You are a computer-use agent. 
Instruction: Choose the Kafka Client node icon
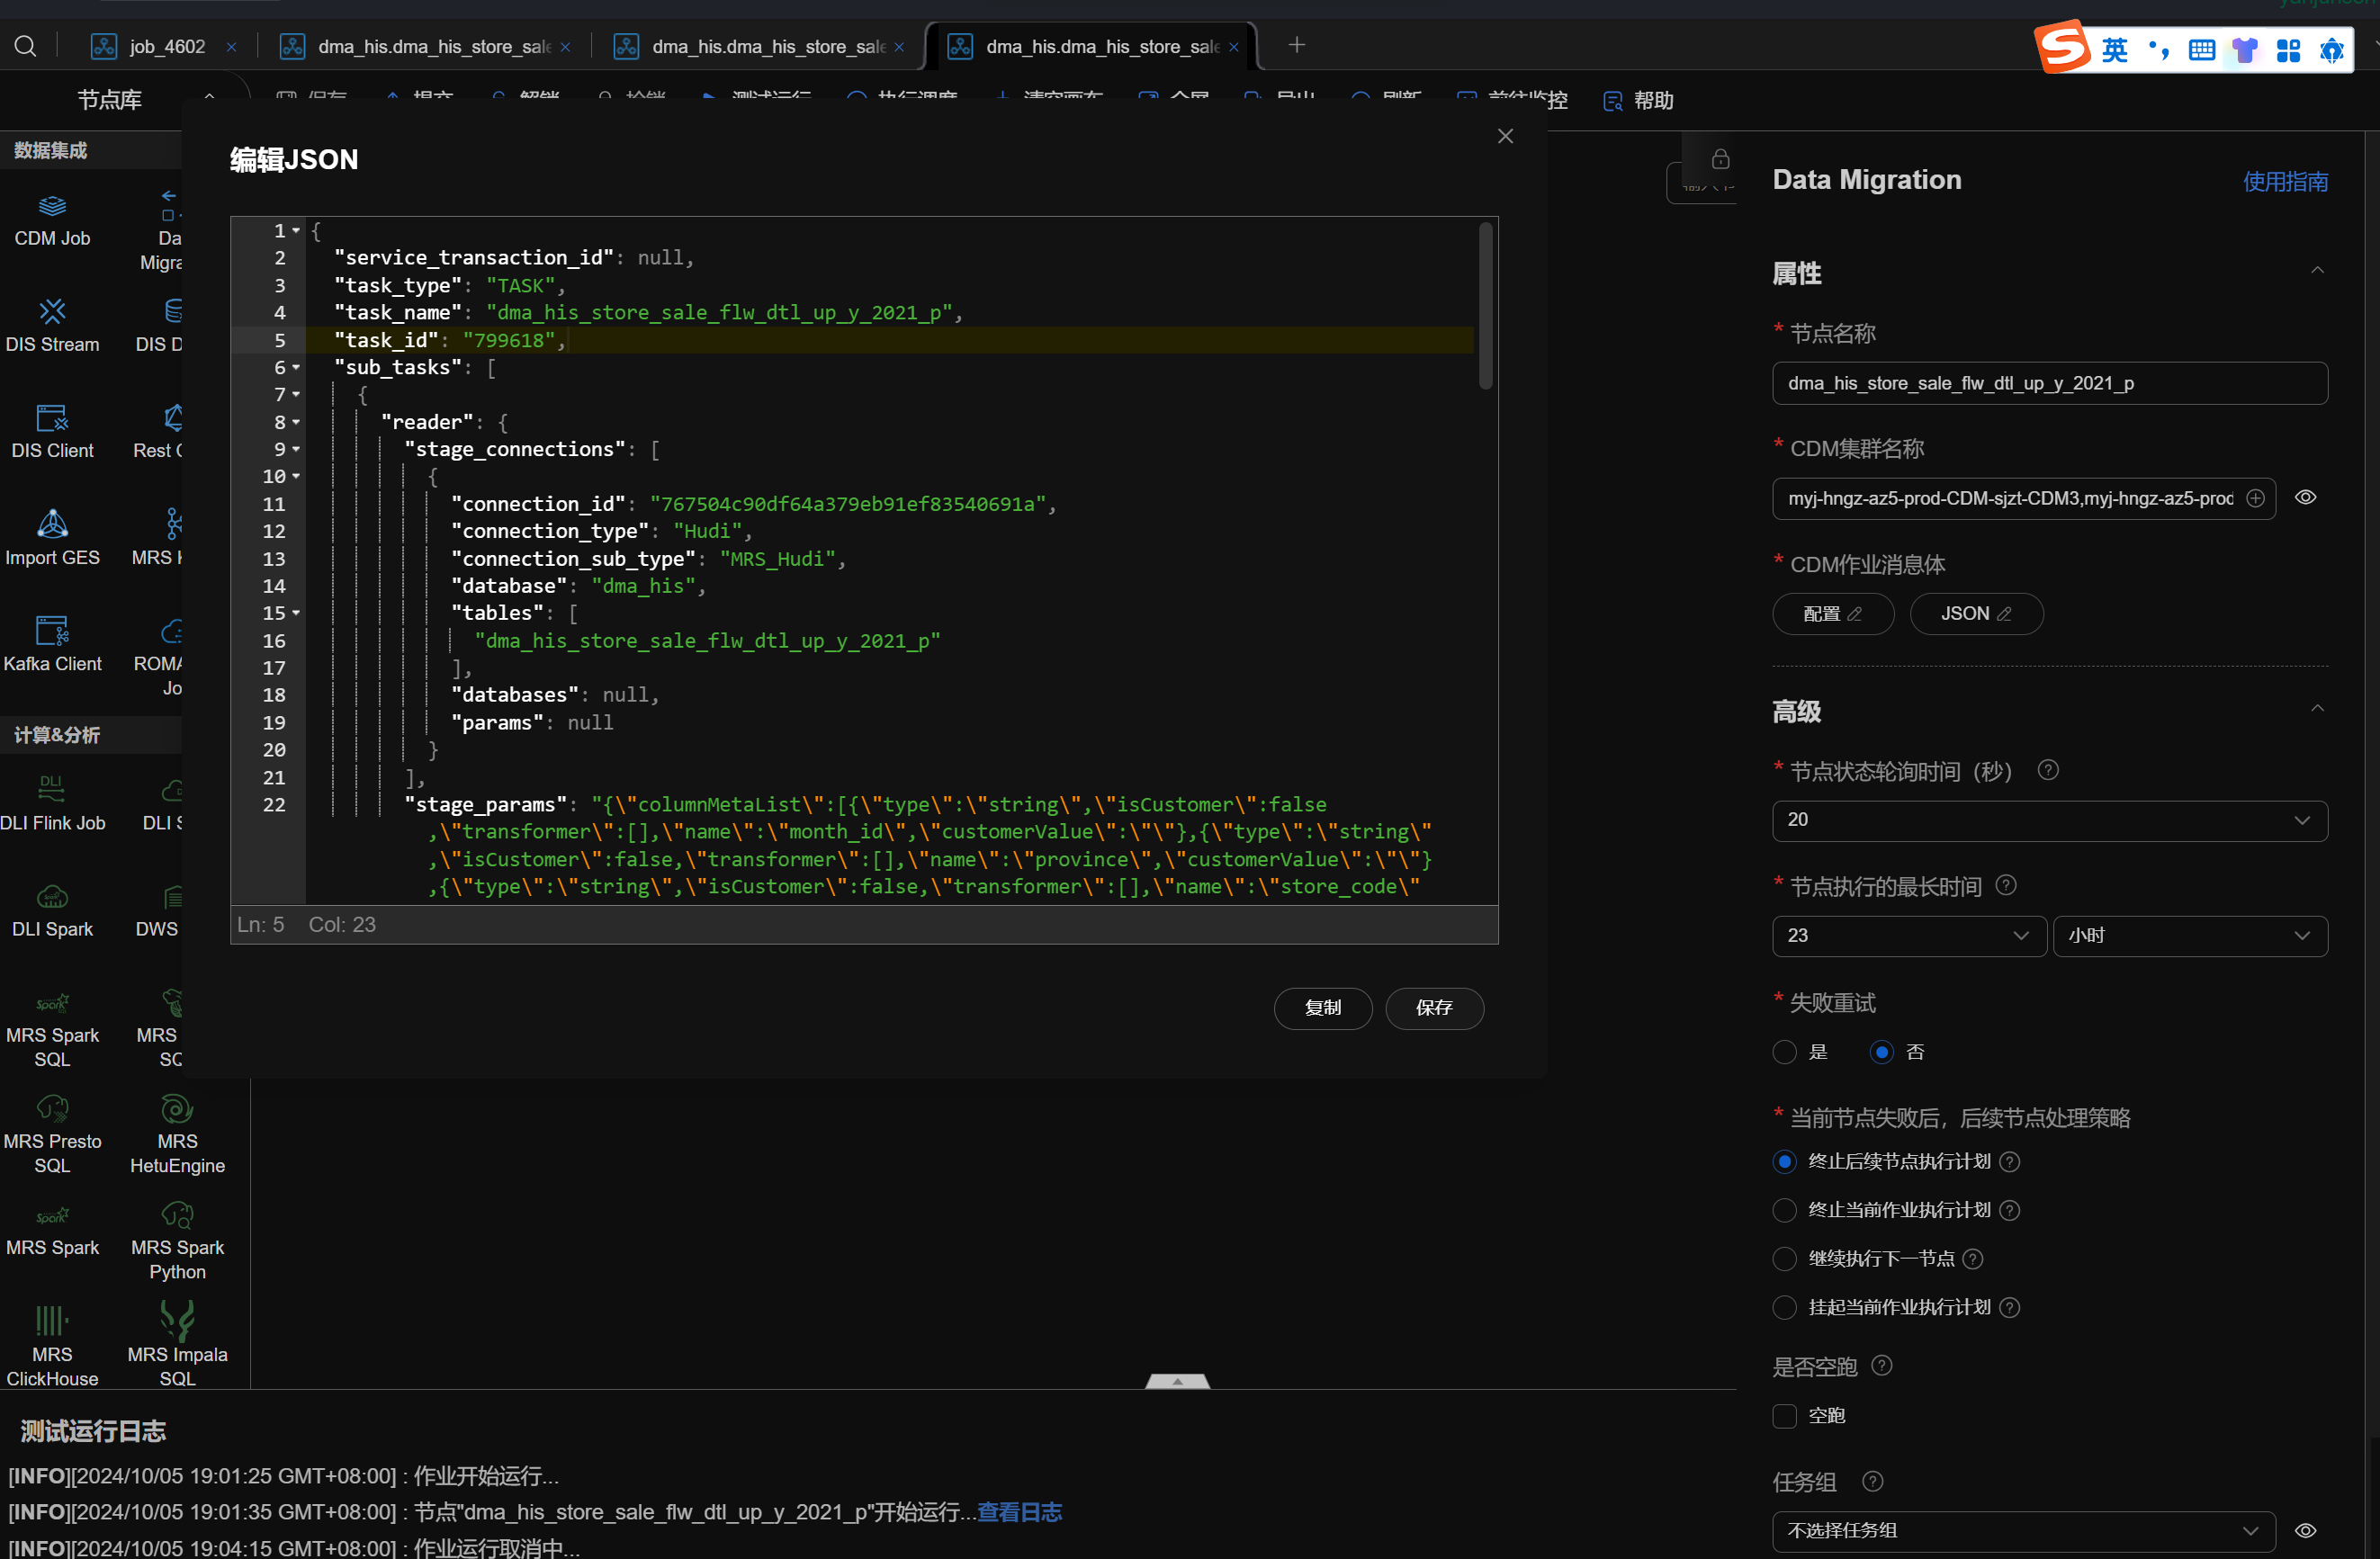tap(52, 631)
